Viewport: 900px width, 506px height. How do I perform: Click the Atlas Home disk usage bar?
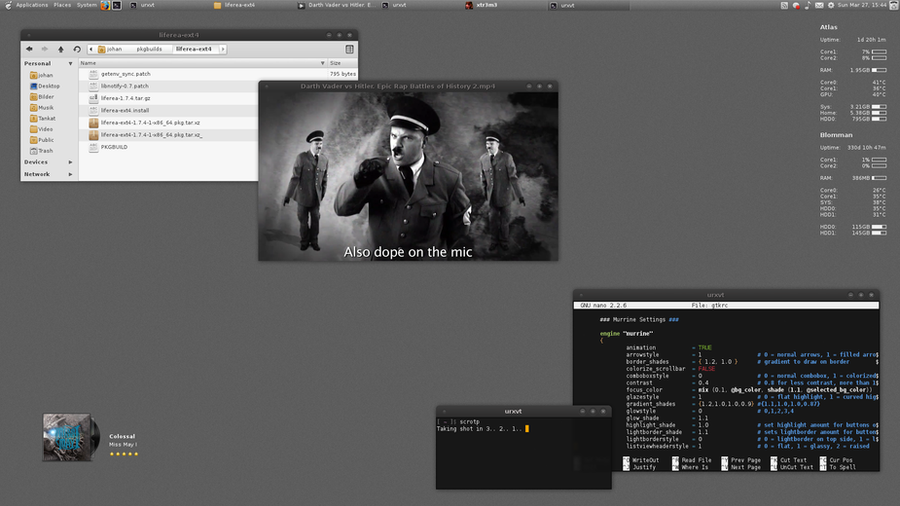point(879,113)
